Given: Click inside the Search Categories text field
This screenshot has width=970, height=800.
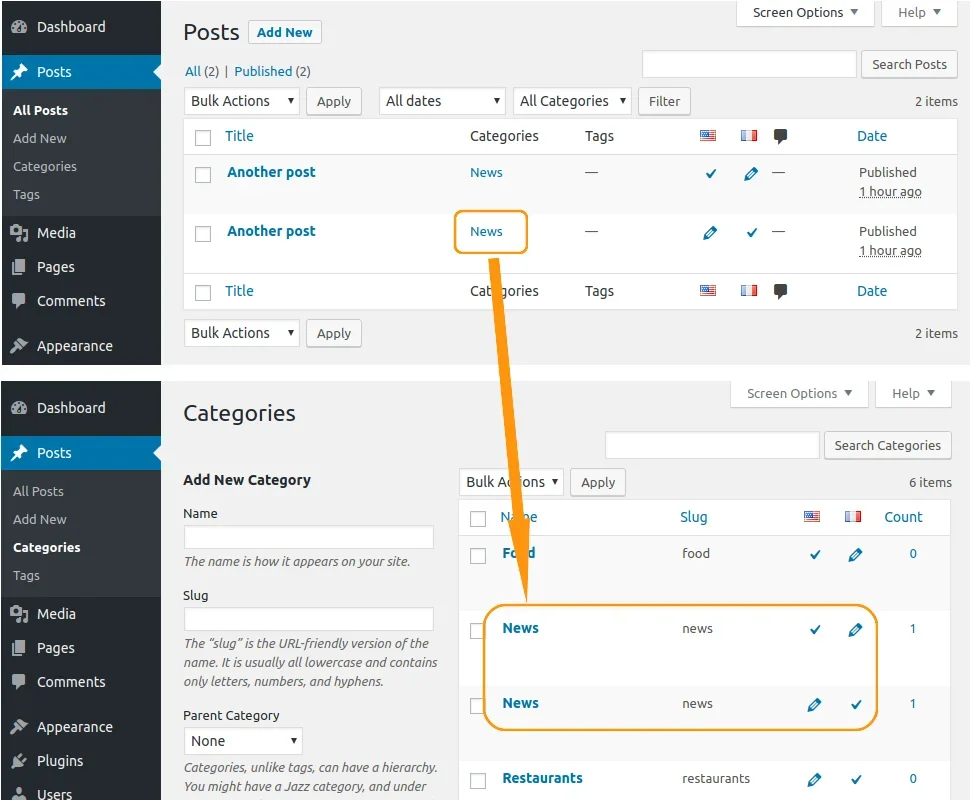Looking at the screenshot, I should 711,445.
